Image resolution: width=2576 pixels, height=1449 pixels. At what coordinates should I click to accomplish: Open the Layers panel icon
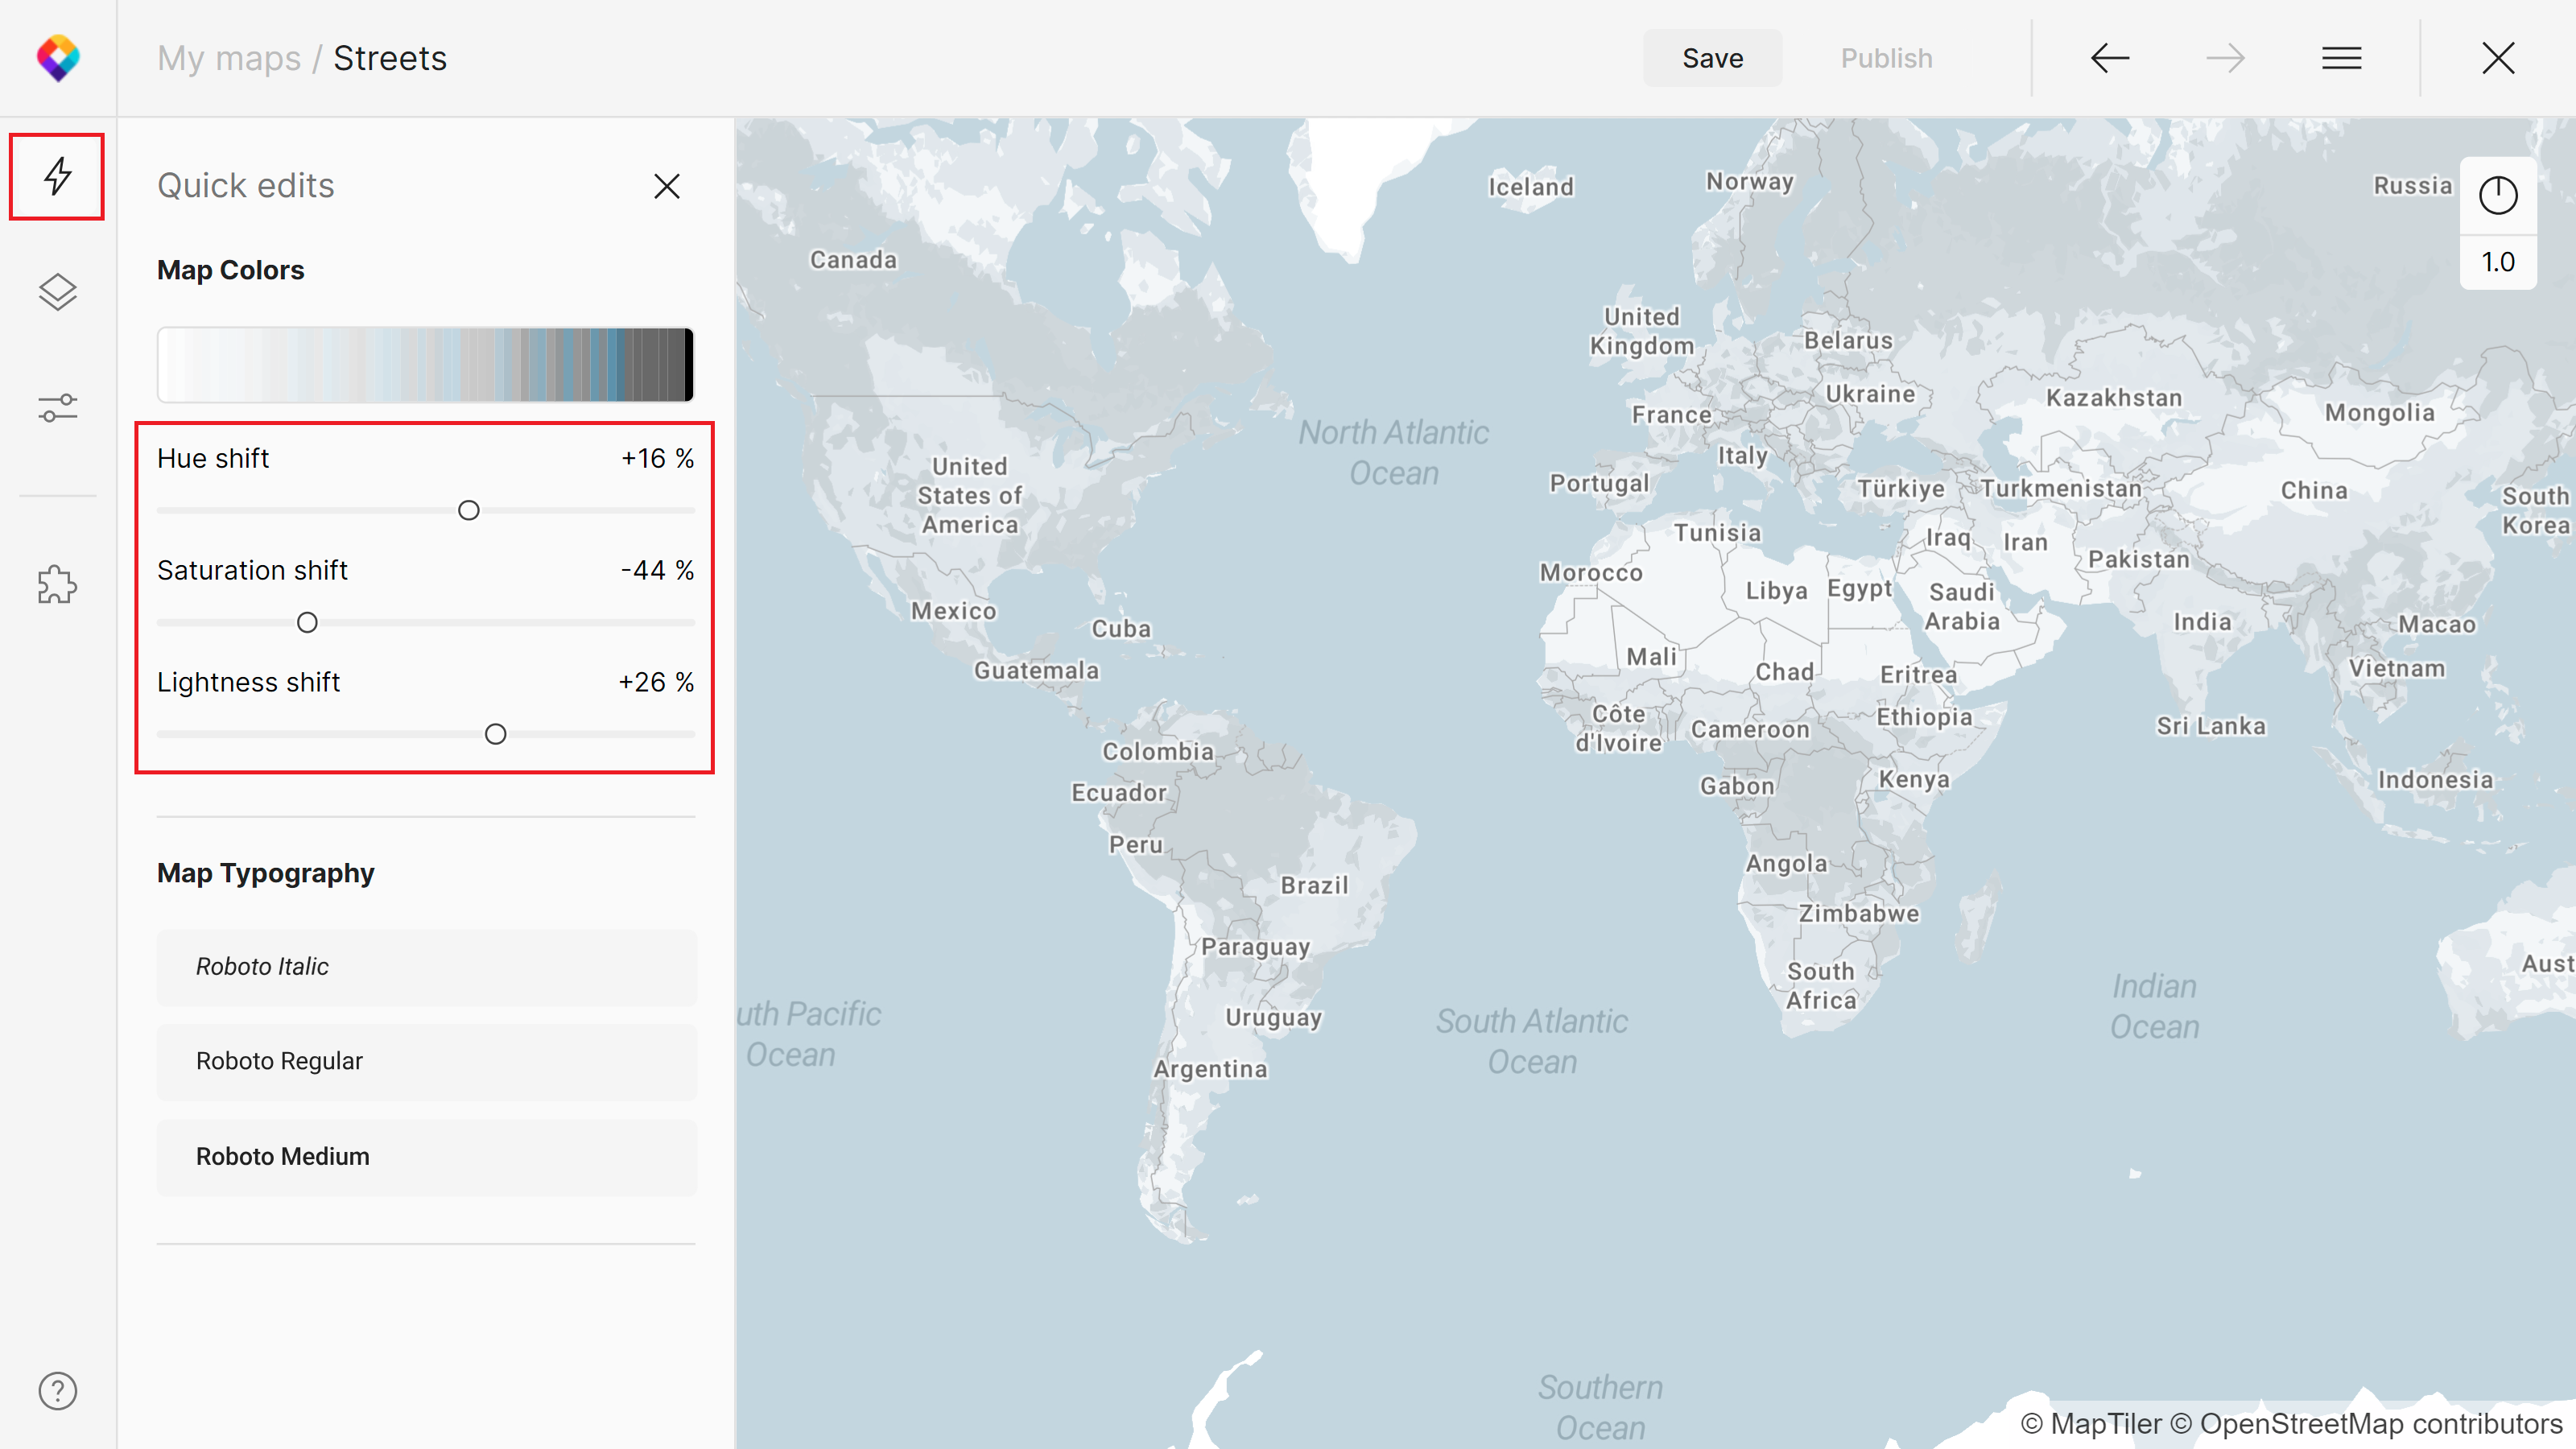pos(57,292)
